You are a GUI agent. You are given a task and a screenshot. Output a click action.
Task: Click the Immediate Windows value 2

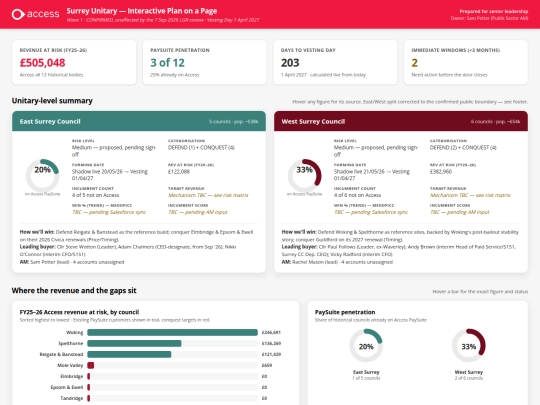point(415,63)
